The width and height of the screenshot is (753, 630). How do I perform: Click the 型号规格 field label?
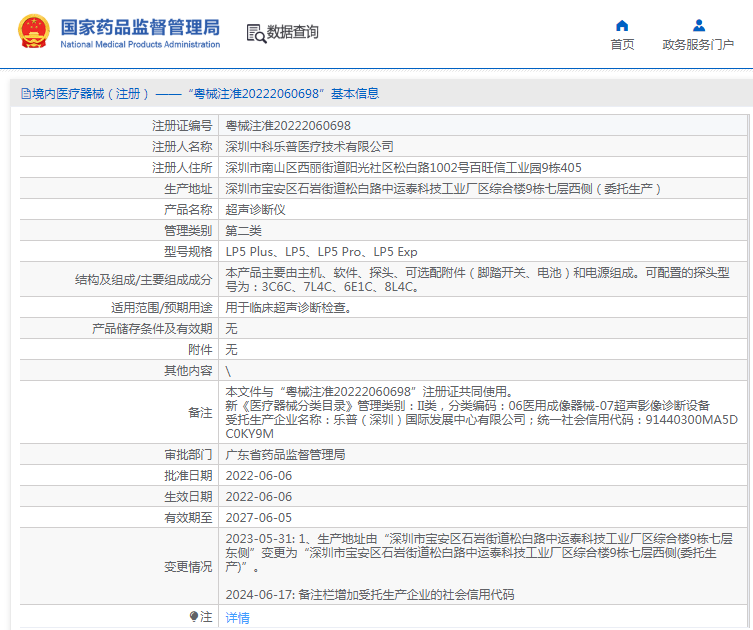pyautogui.click(x=188, y=252)
